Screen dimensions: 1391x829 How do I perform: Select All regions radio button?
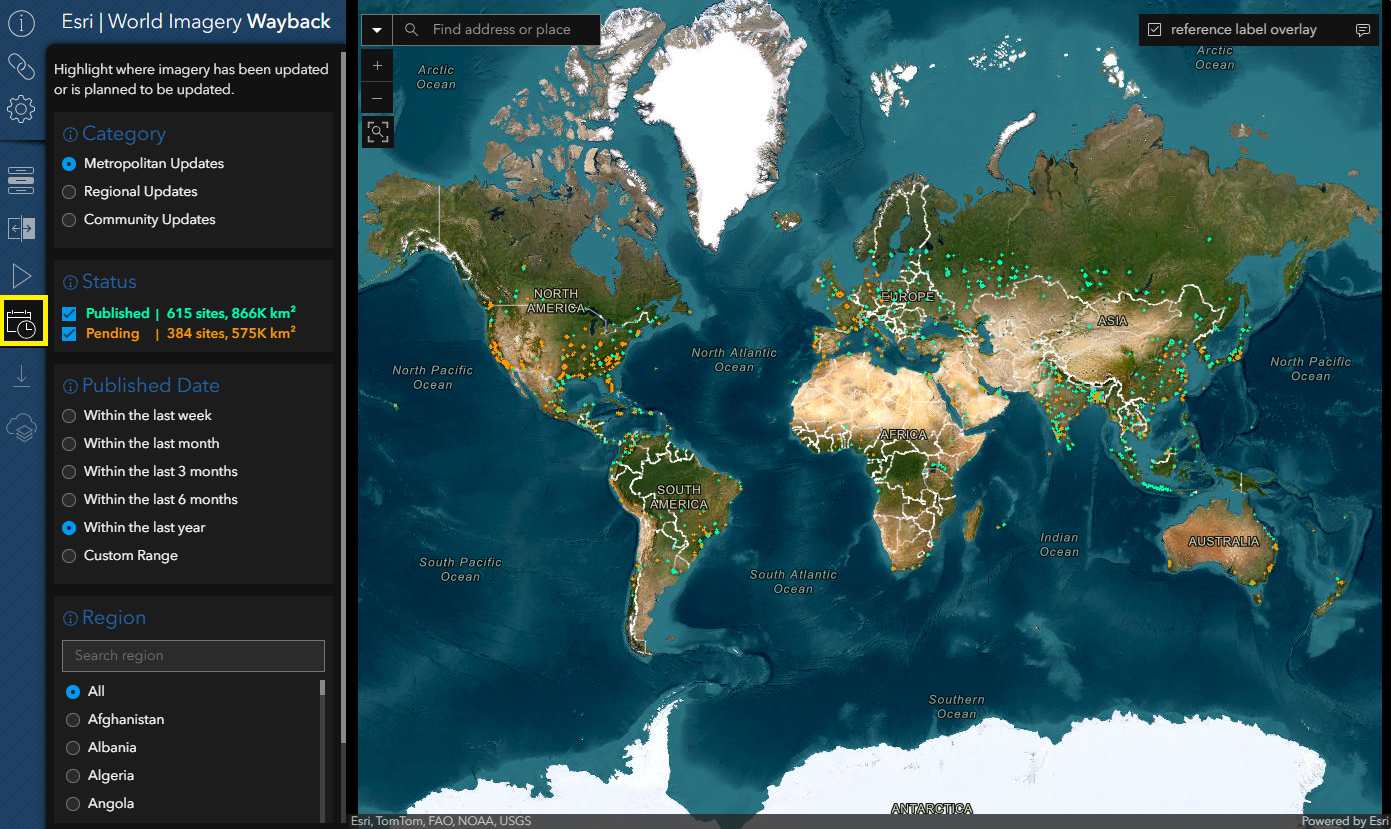click(x=73, y=692)
